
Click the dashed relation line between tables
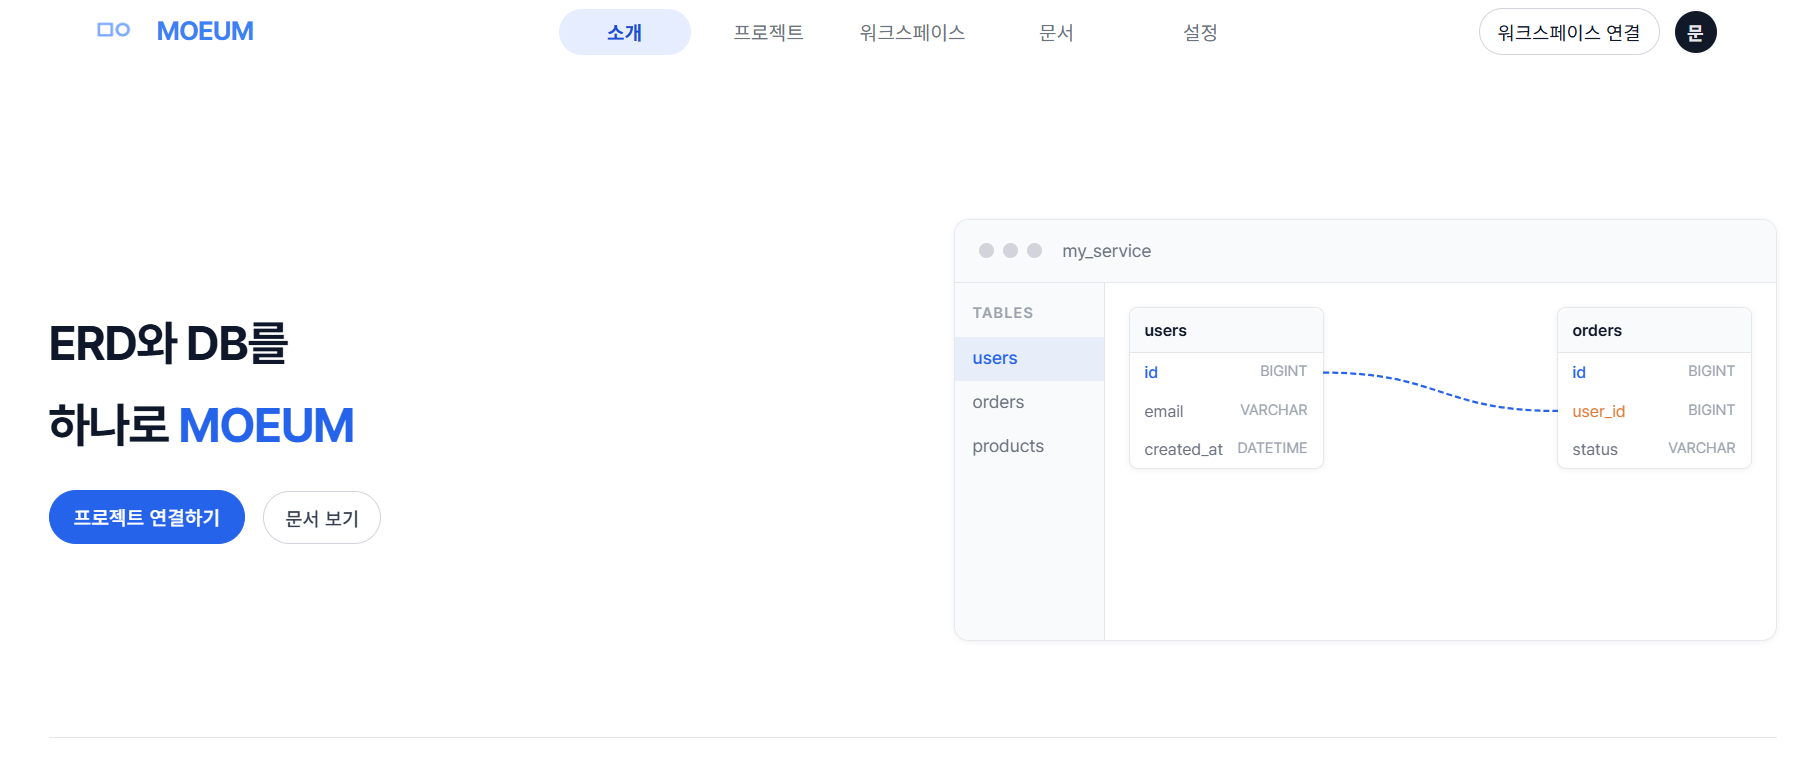(x=1440, y=391)
